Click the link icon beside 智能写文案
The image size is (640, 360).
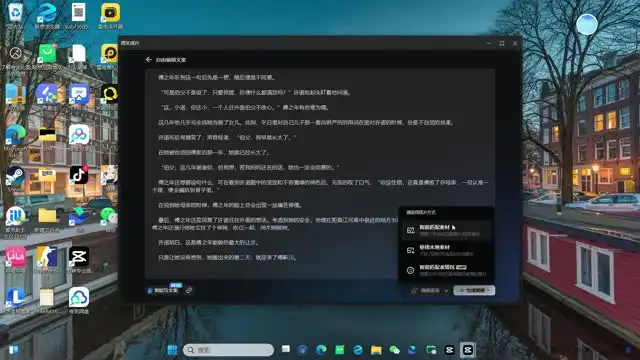(x=189, y=291)
